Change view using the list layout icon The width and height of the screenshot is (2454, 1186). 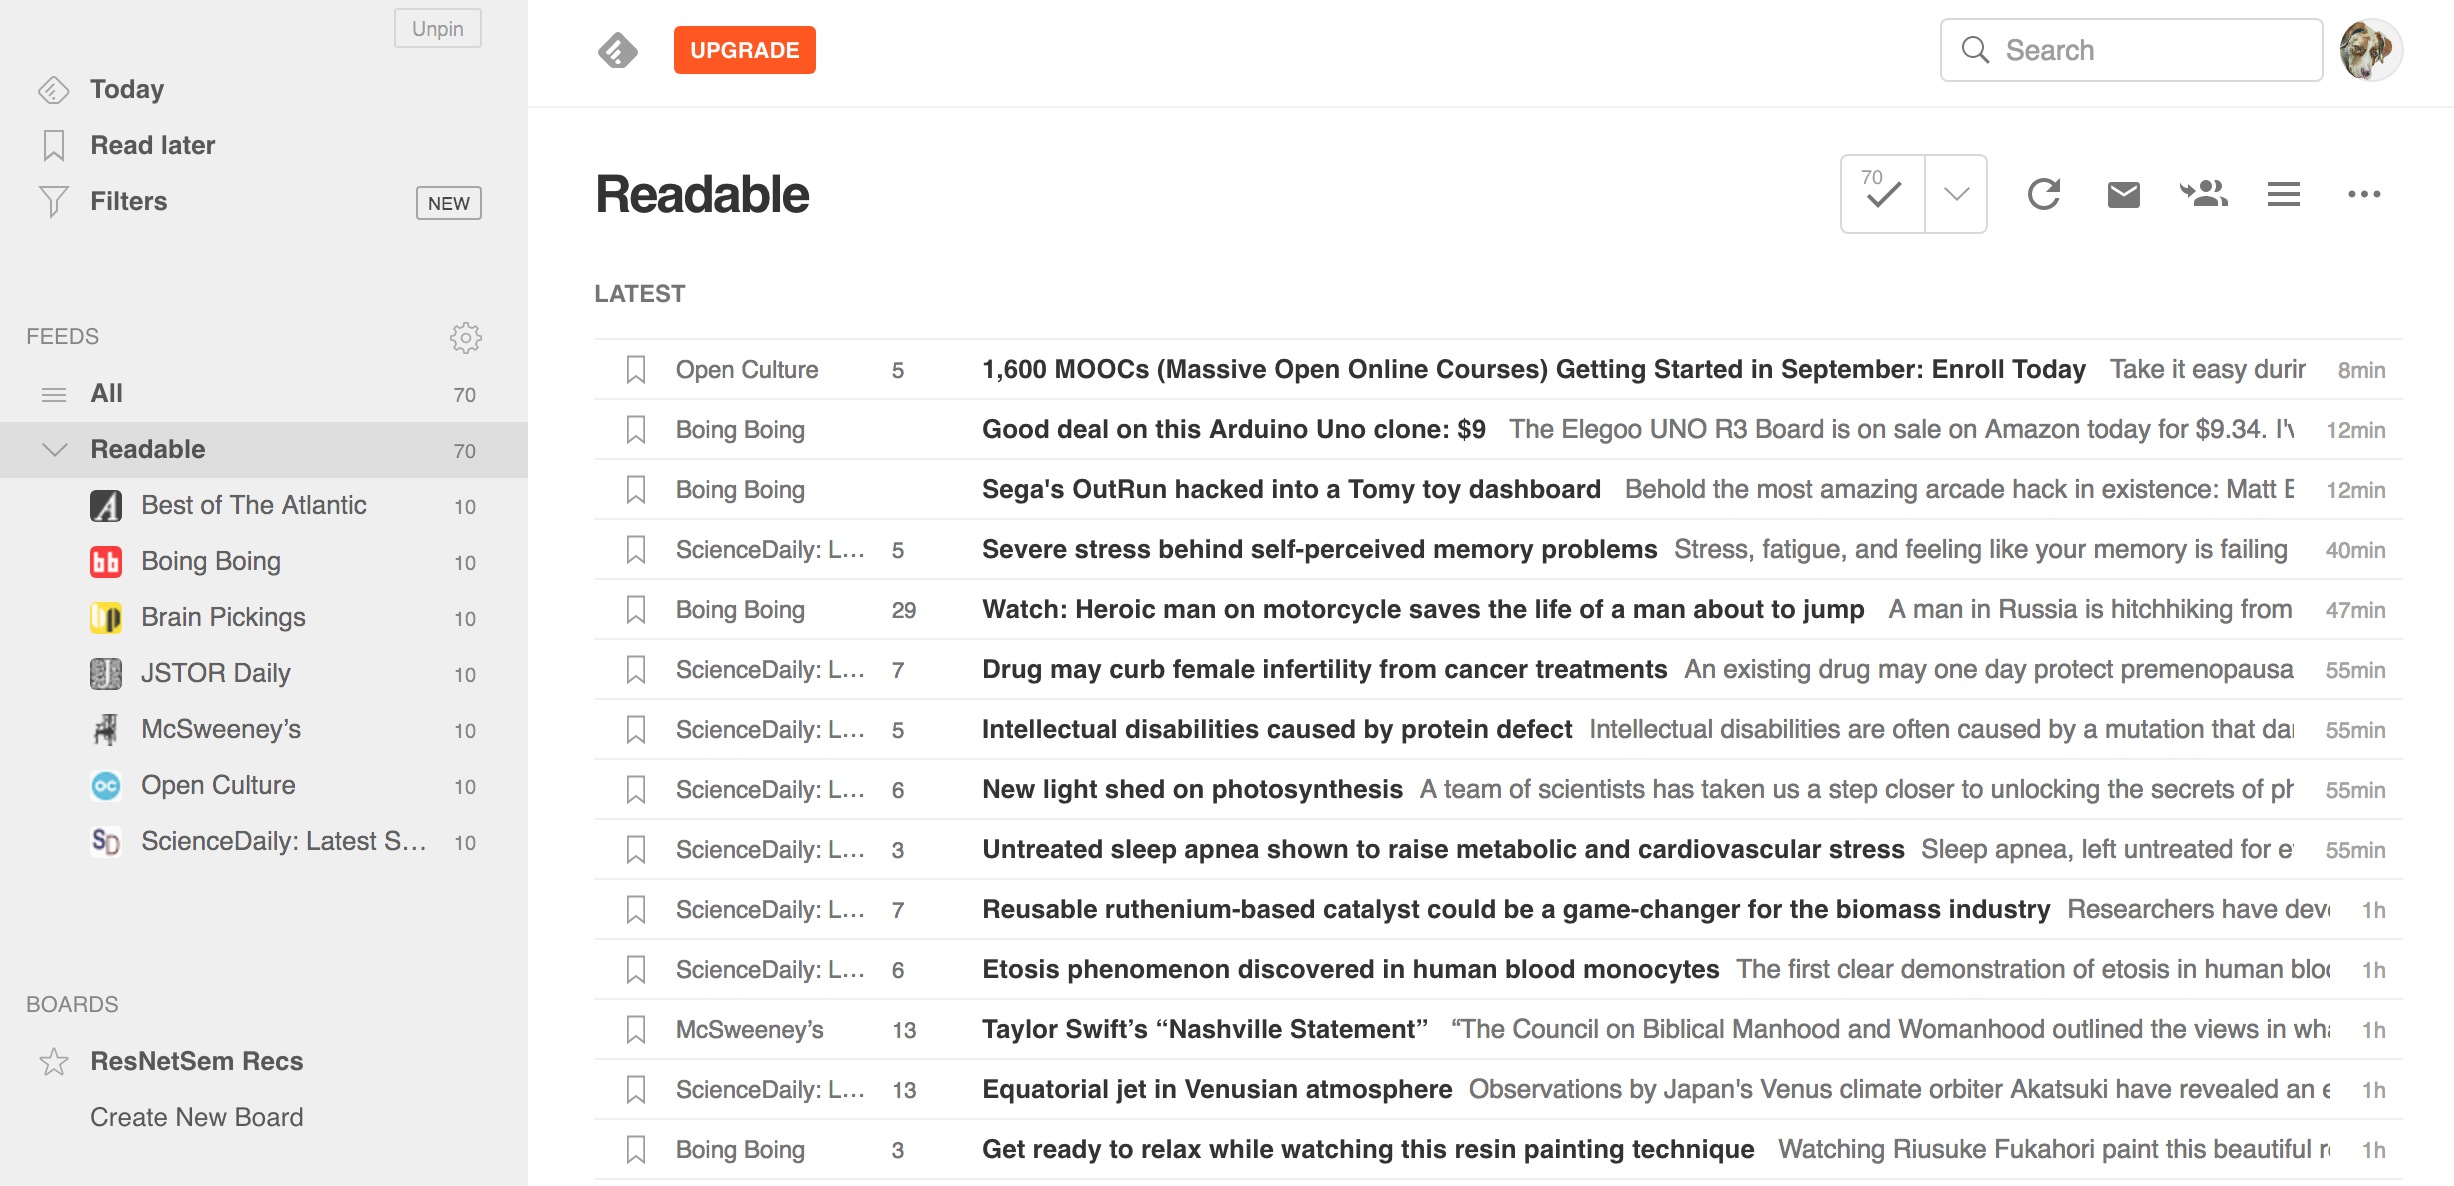coord(2283,194)
